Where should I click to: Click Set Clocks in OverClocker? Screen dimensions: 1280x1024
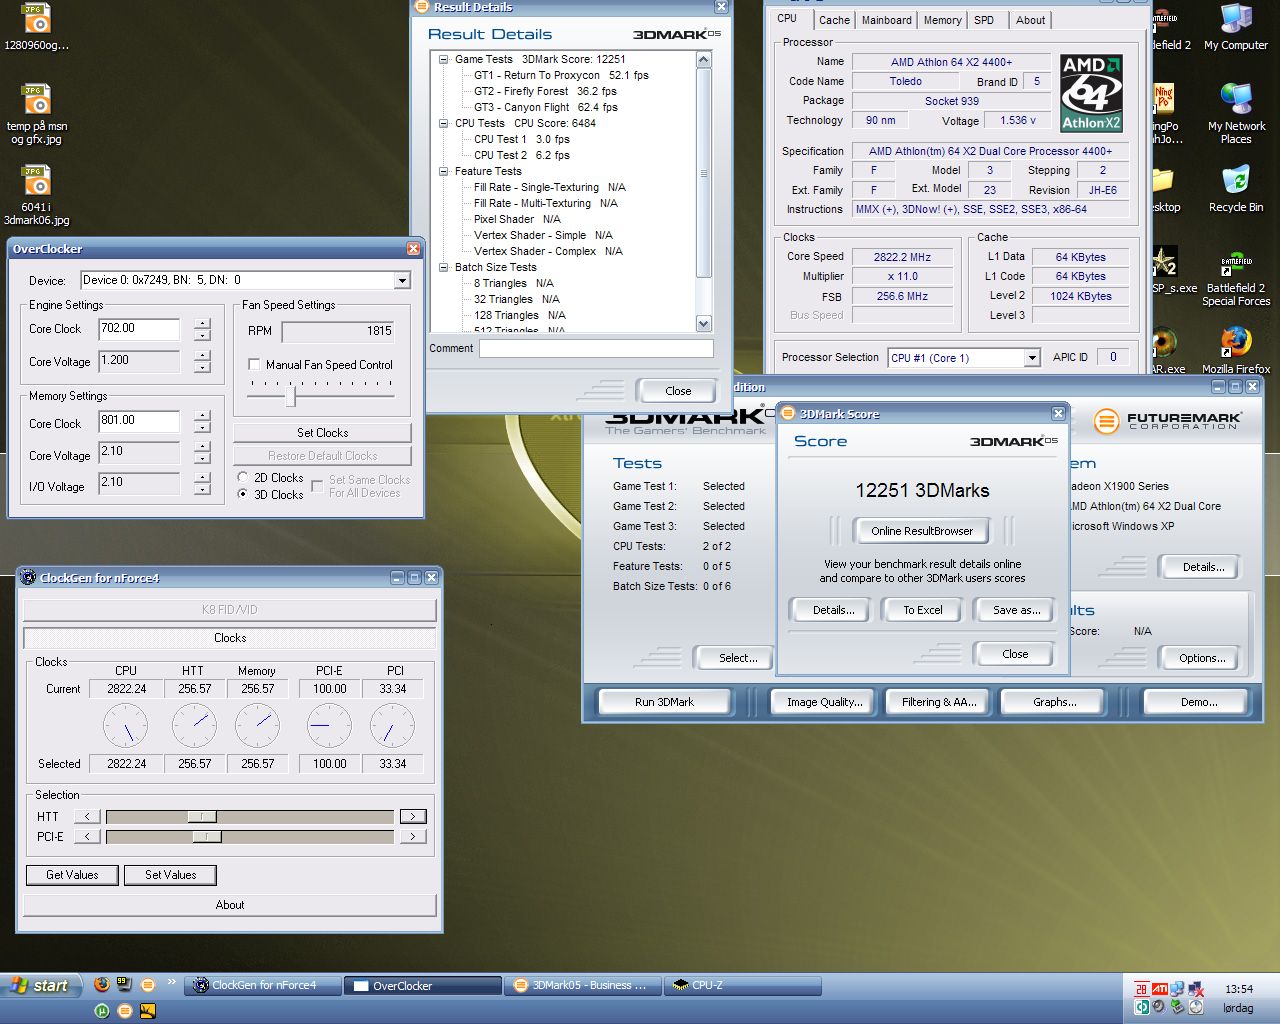point(322,433)
